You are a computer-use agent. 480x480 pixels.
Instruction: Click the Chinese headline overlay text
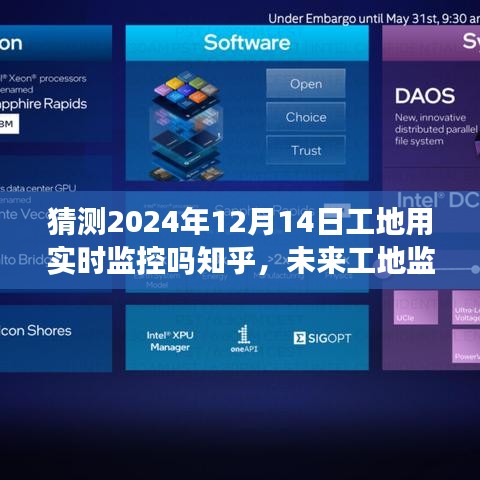pyautogui.click(x=241, y=241)
